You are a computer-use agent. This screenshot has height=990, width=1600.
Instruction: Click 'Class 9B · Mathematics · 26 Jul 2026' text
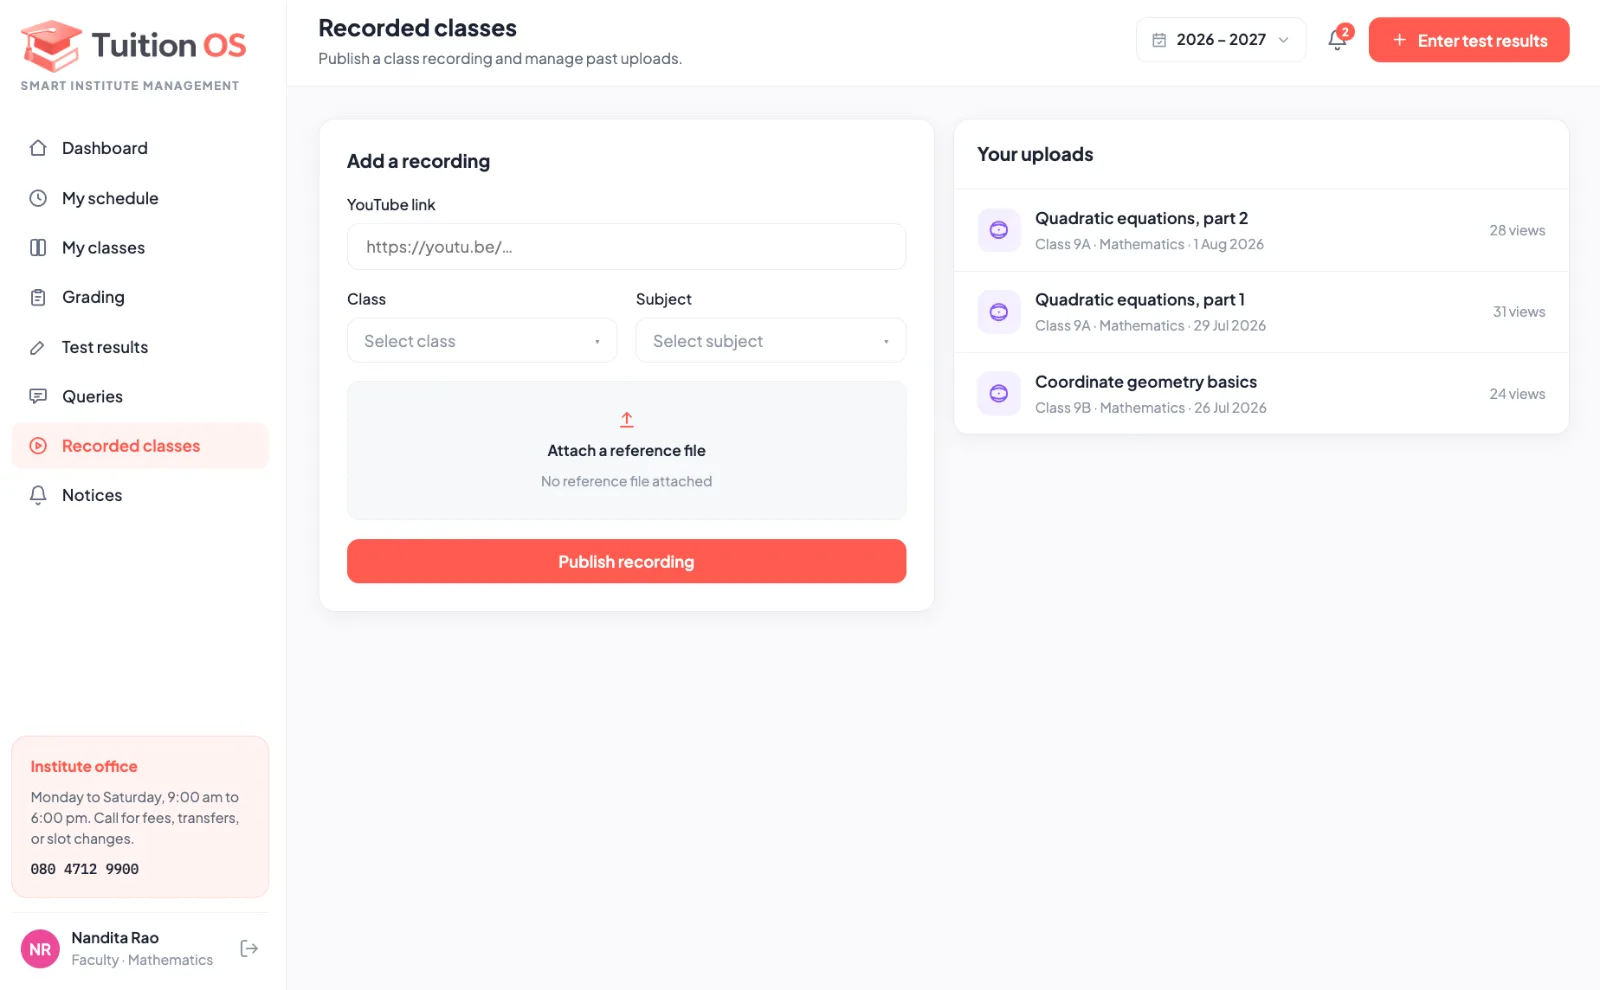point(1151,408)
